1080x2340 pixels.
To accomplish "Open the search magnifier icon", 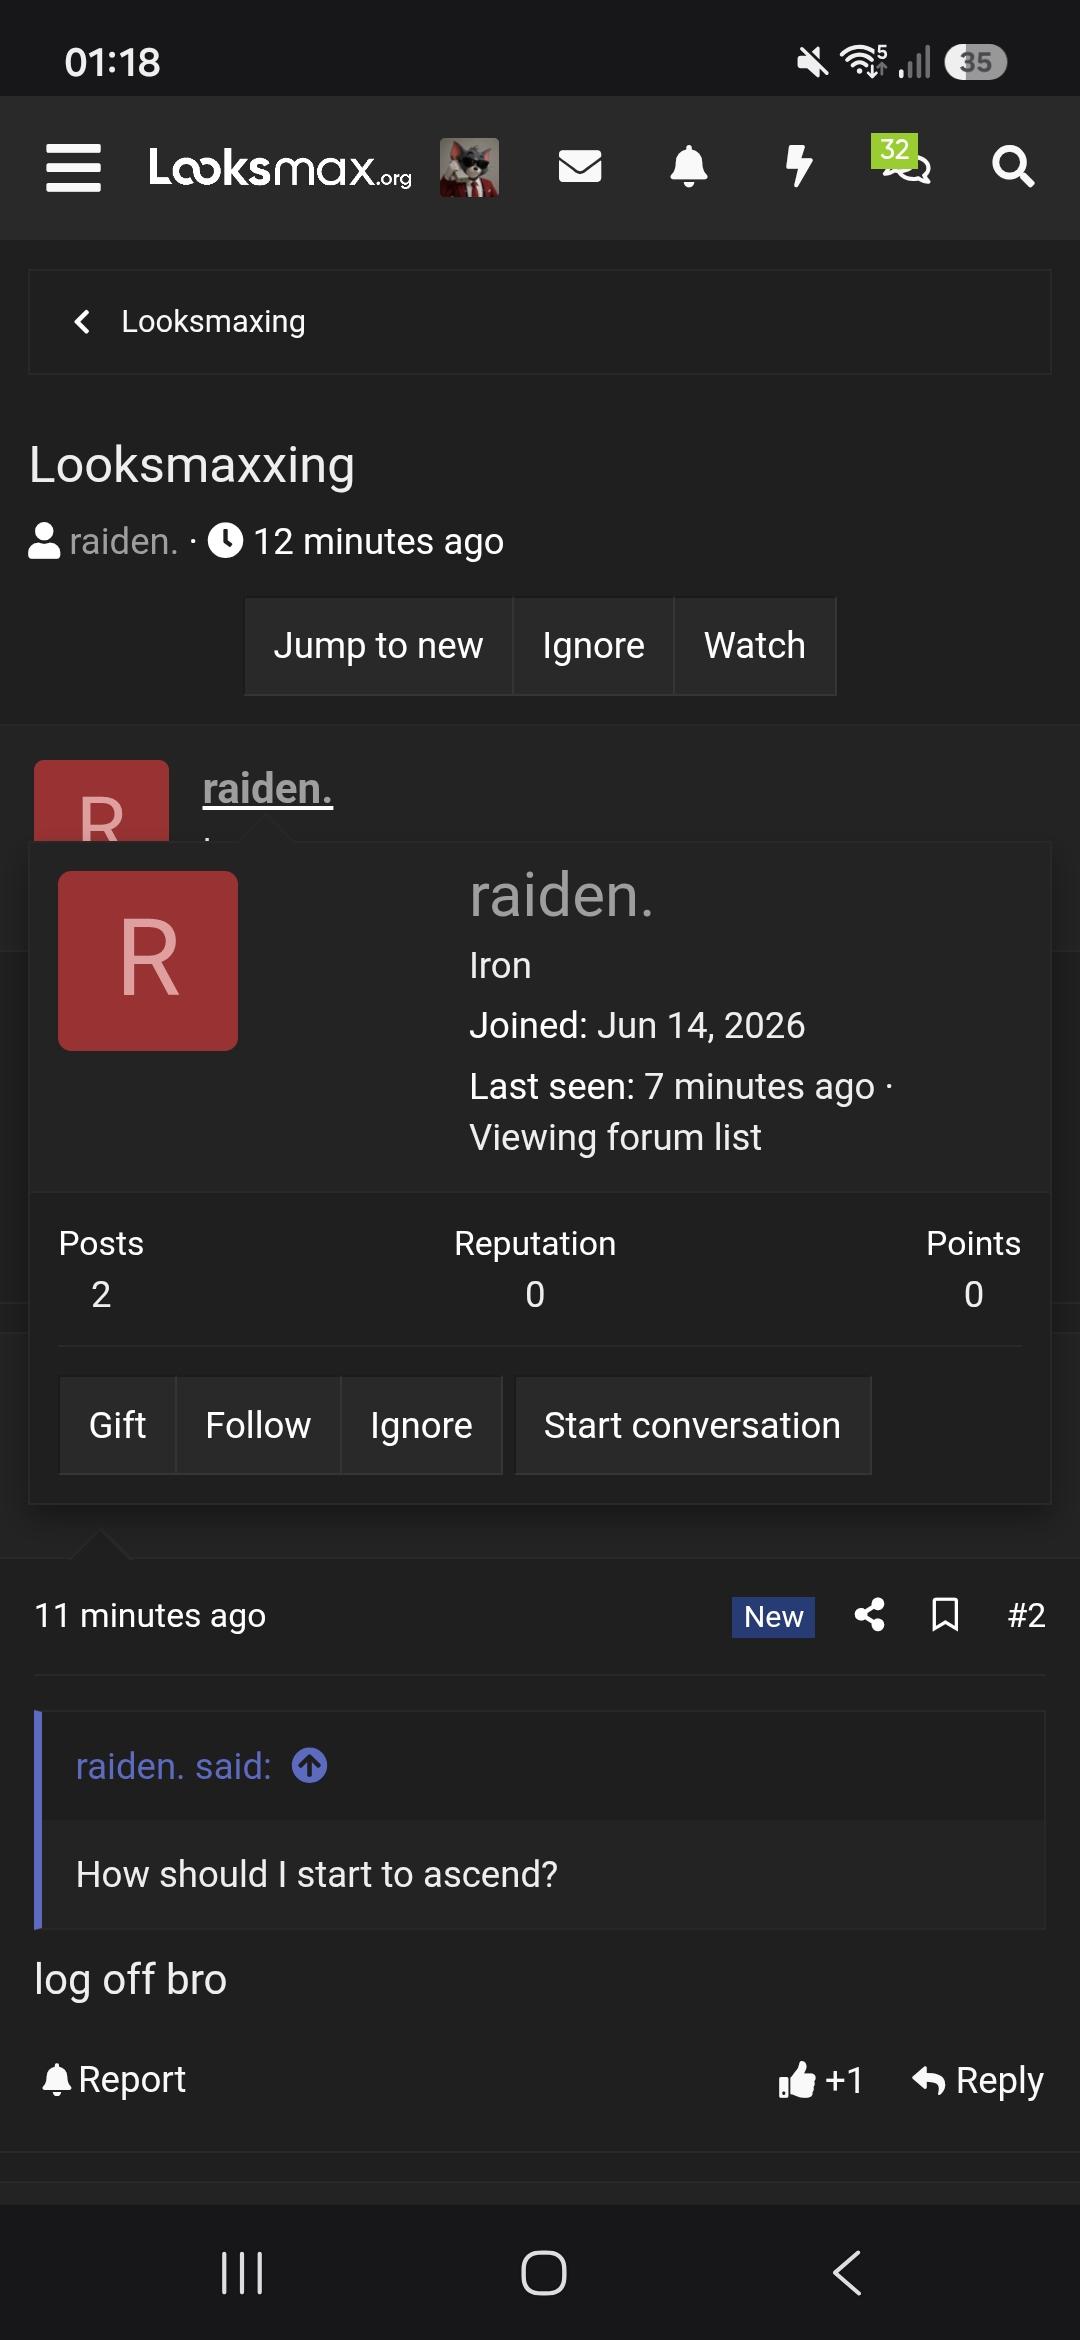I will (x=1013, y=166).
